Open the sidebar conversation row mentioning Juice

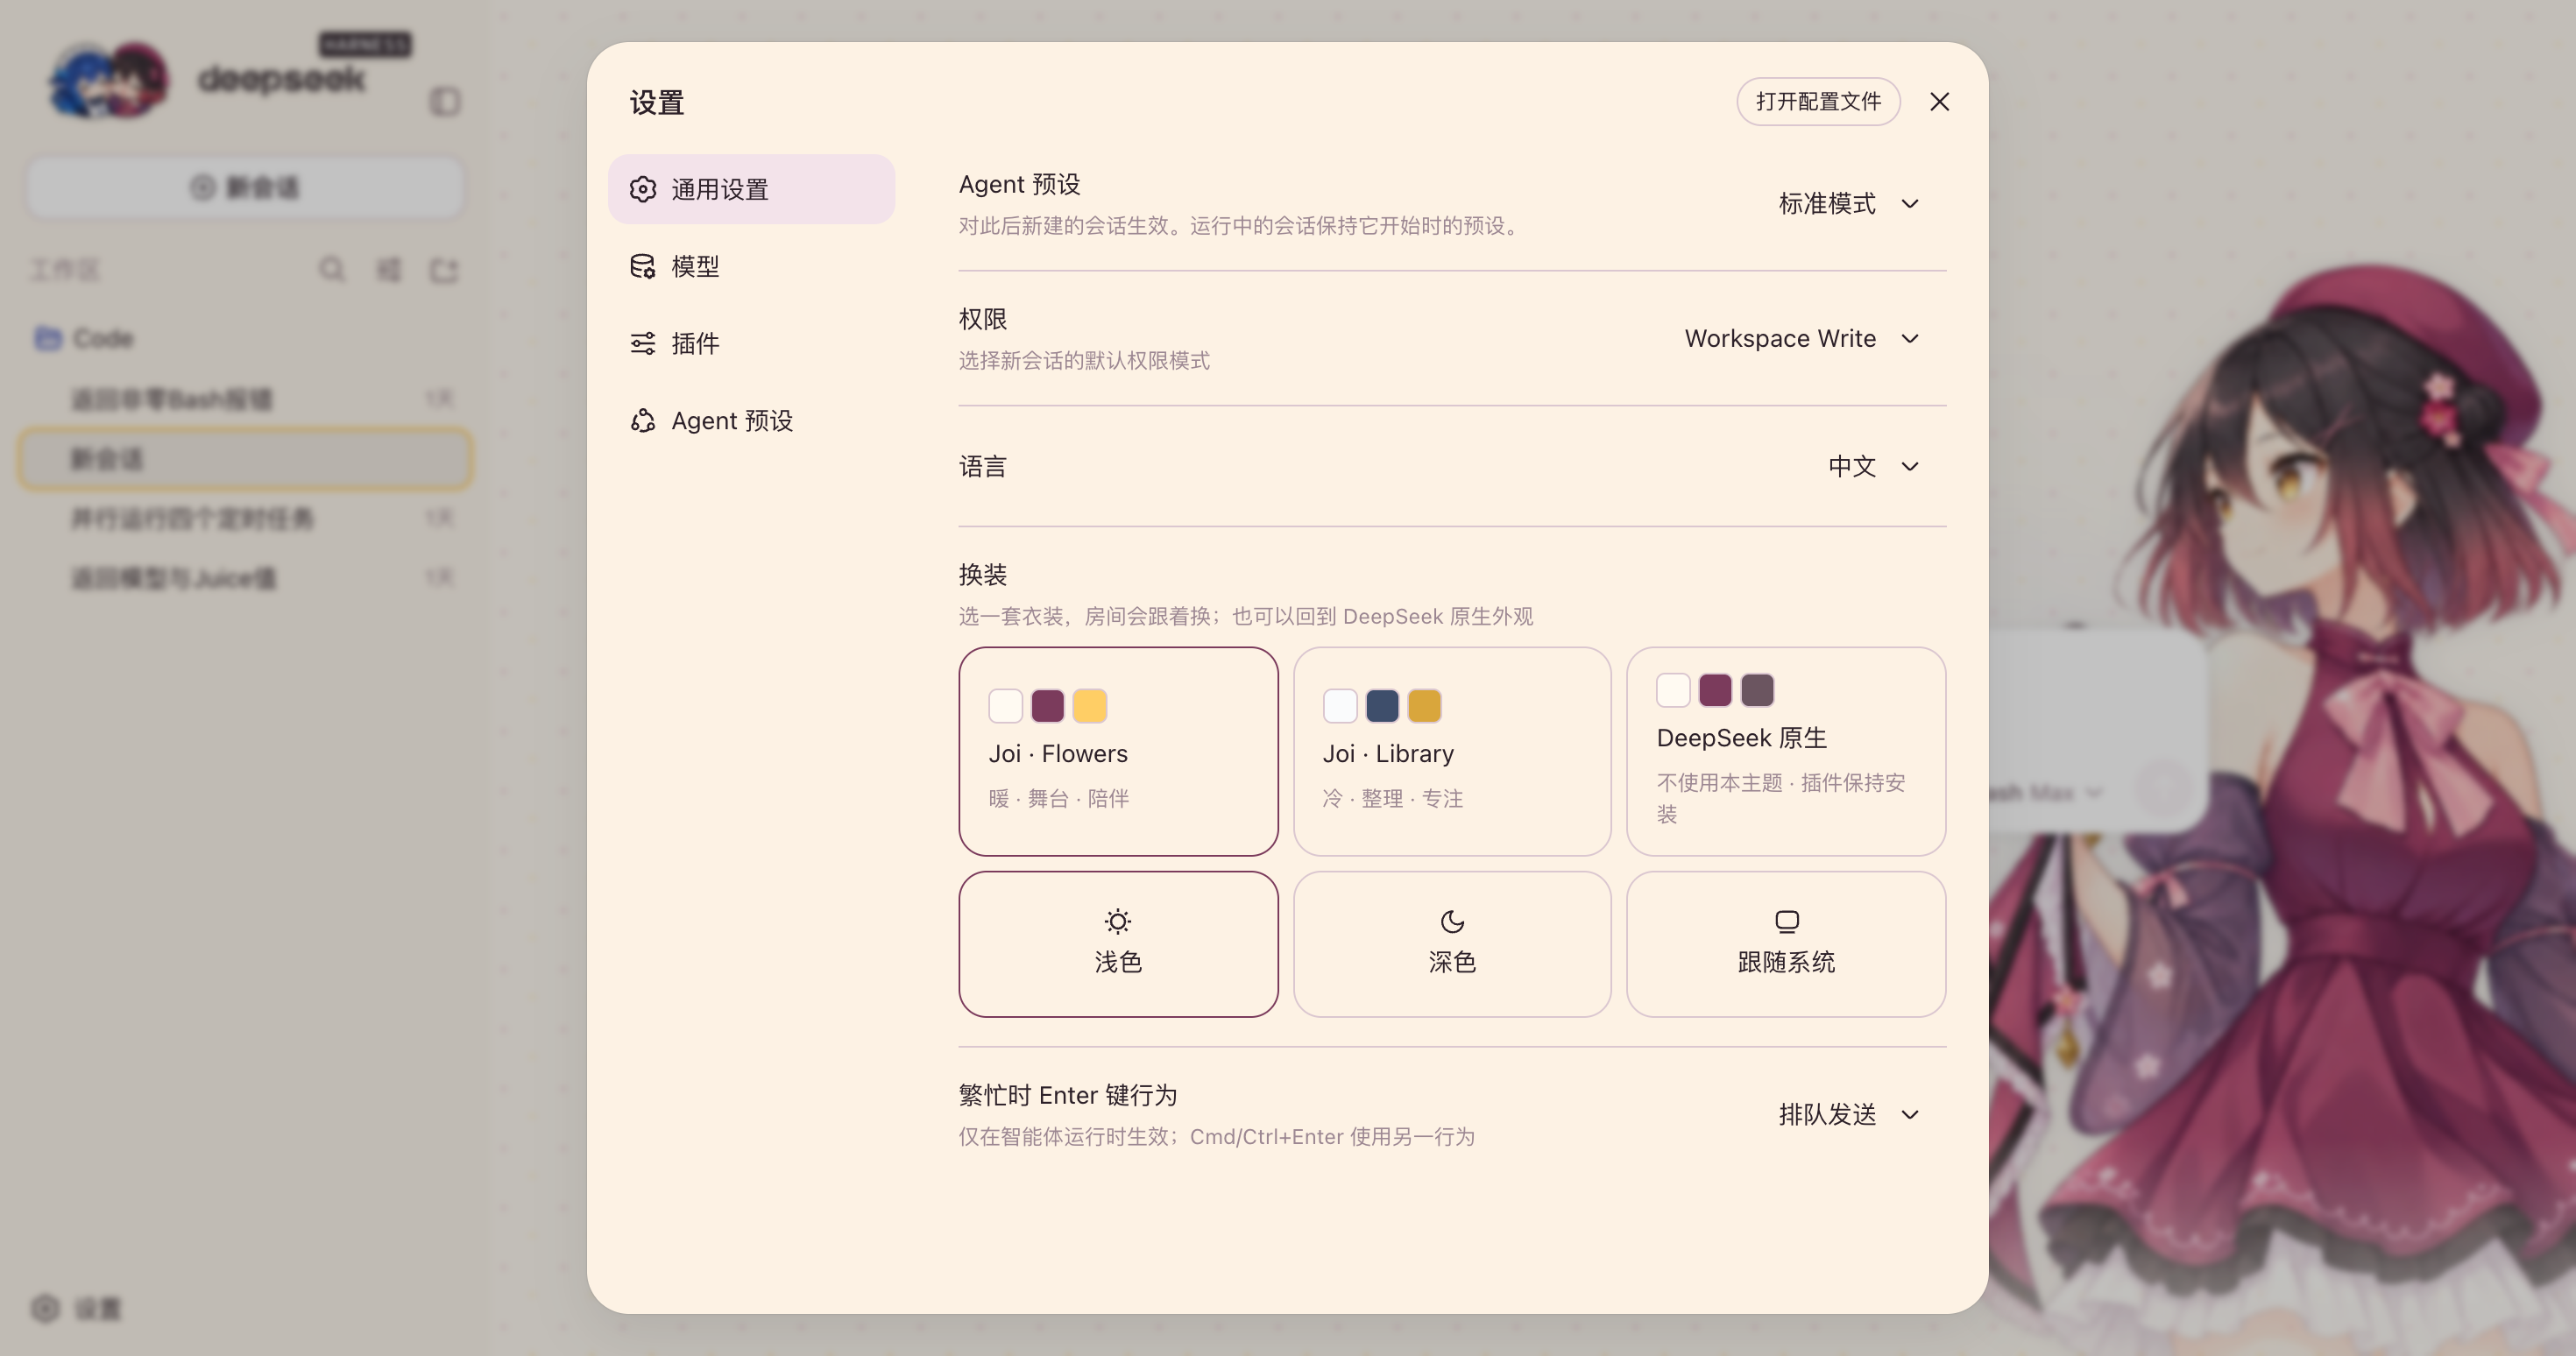coord(245,578)
